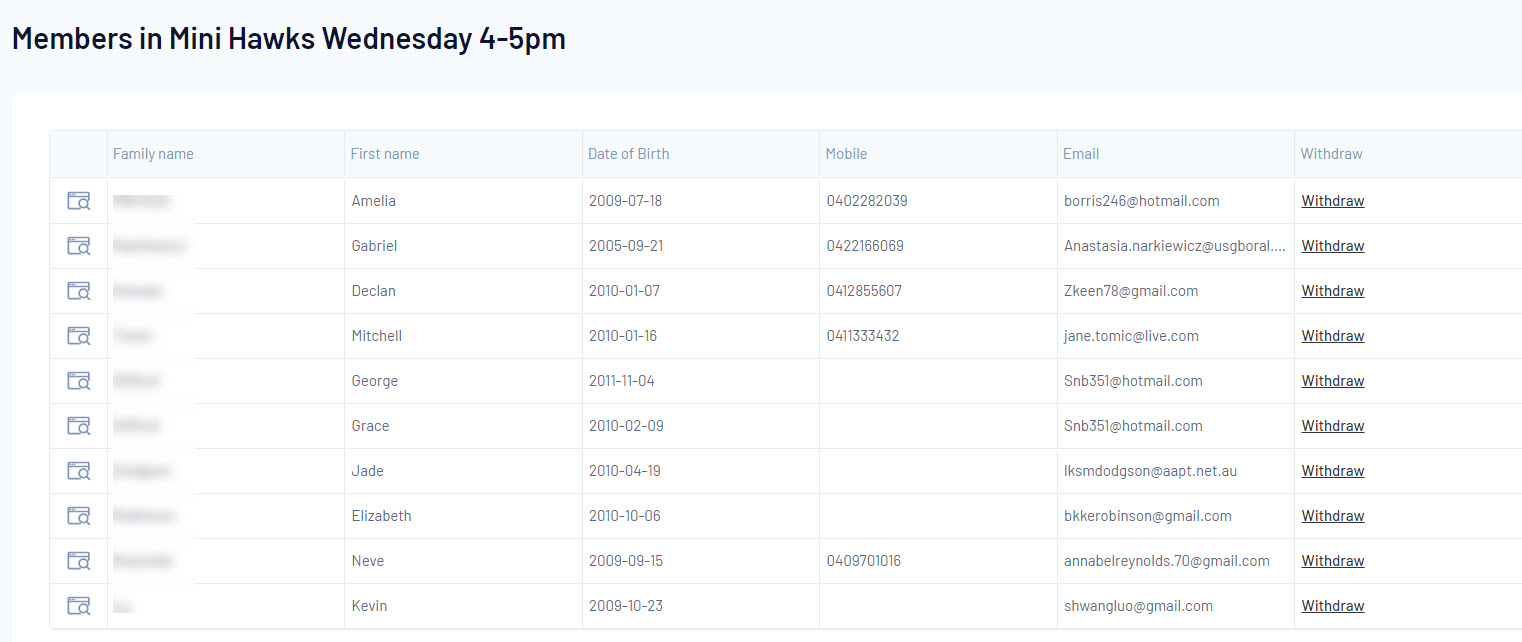1522x642 pixels.
Task: Select the Withdraw link in Kevin's row
Action: [1333, 606]
